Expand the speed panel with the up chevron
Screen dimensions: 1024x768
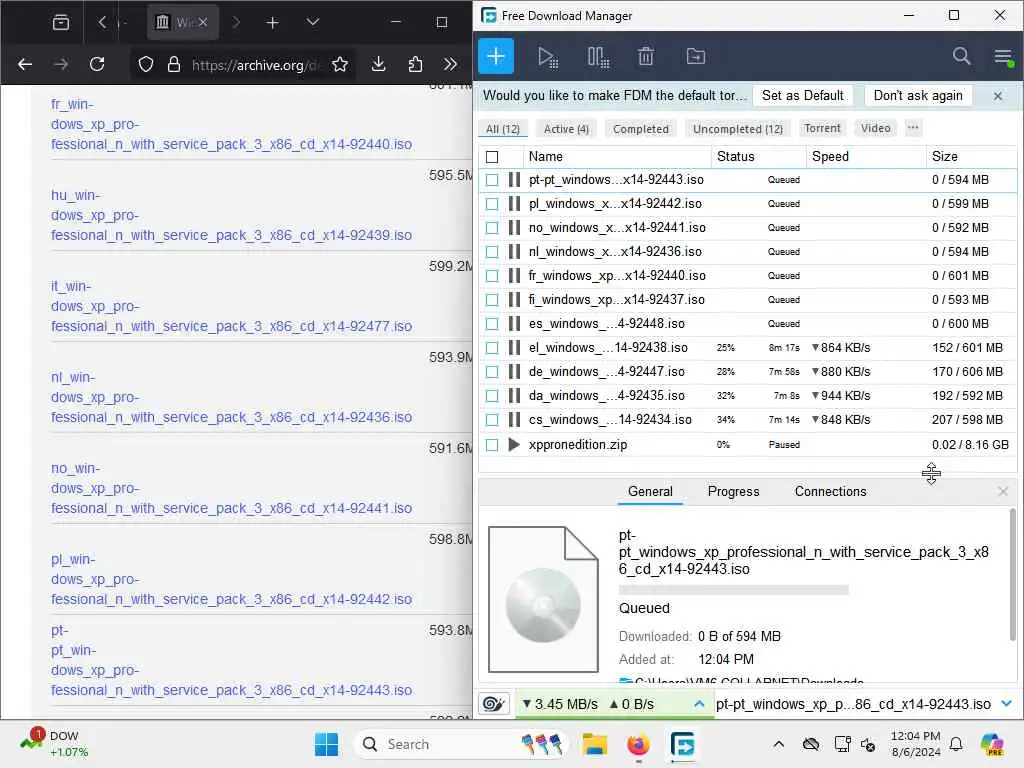[699, 703]
